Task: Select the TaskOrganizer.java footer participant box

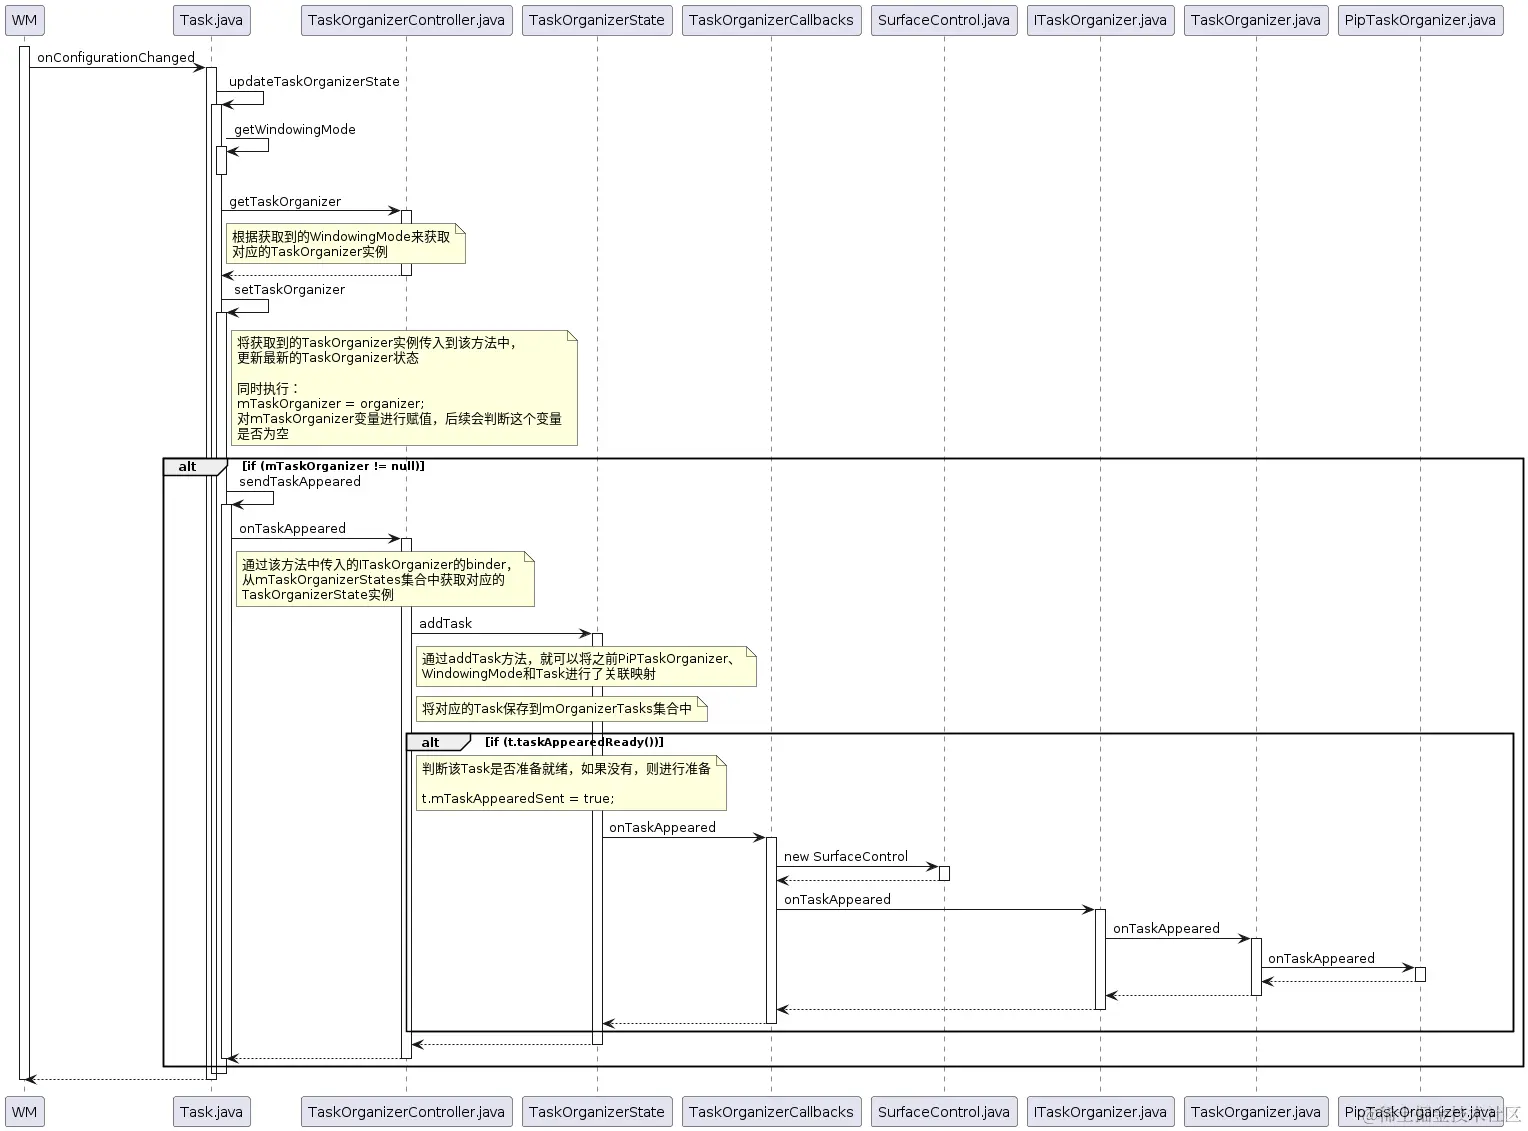Action: [x=1256, y=1111]
